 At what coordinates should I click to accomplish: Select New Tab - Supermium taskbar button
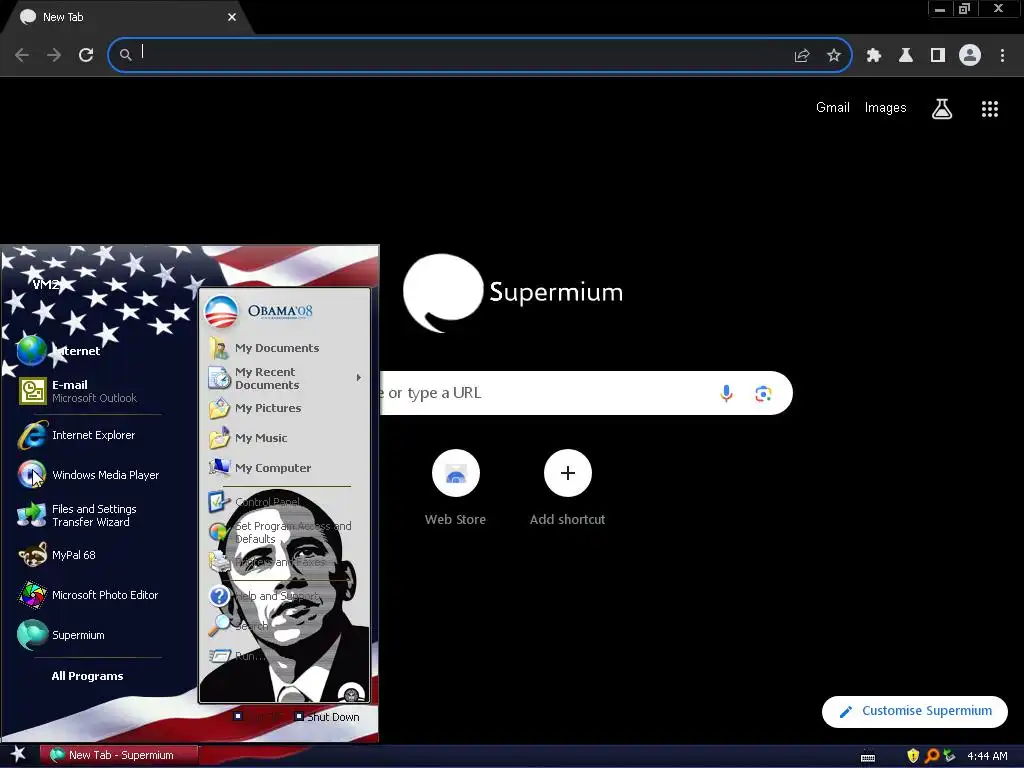(118, 756)
